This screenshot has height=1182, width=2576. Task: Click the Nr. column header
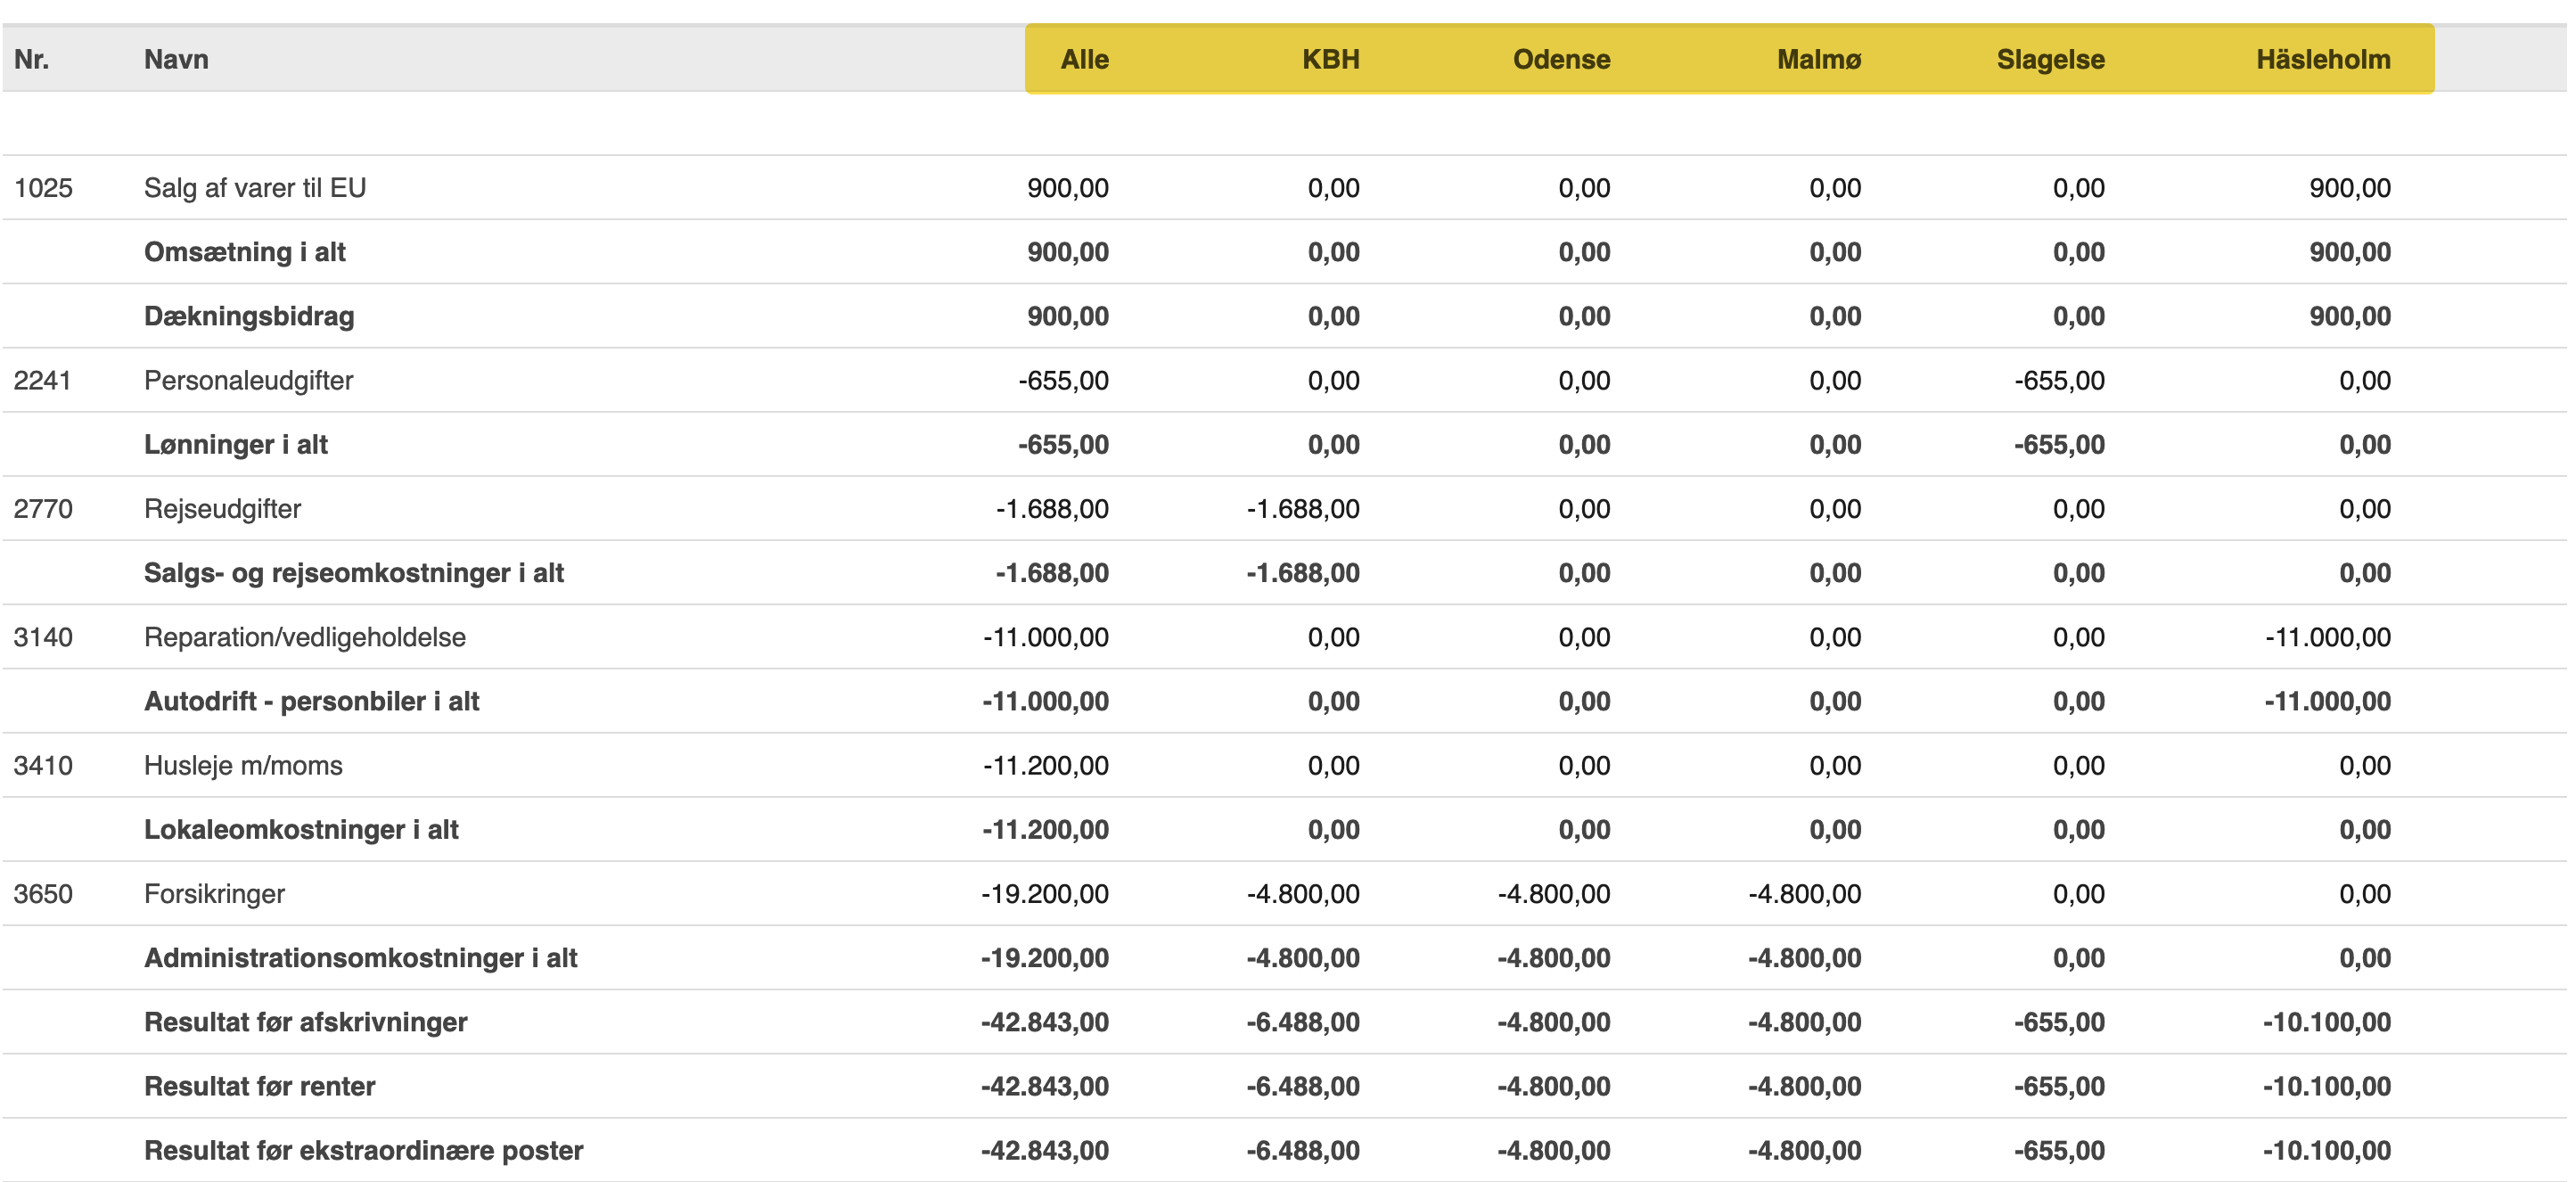31,59
